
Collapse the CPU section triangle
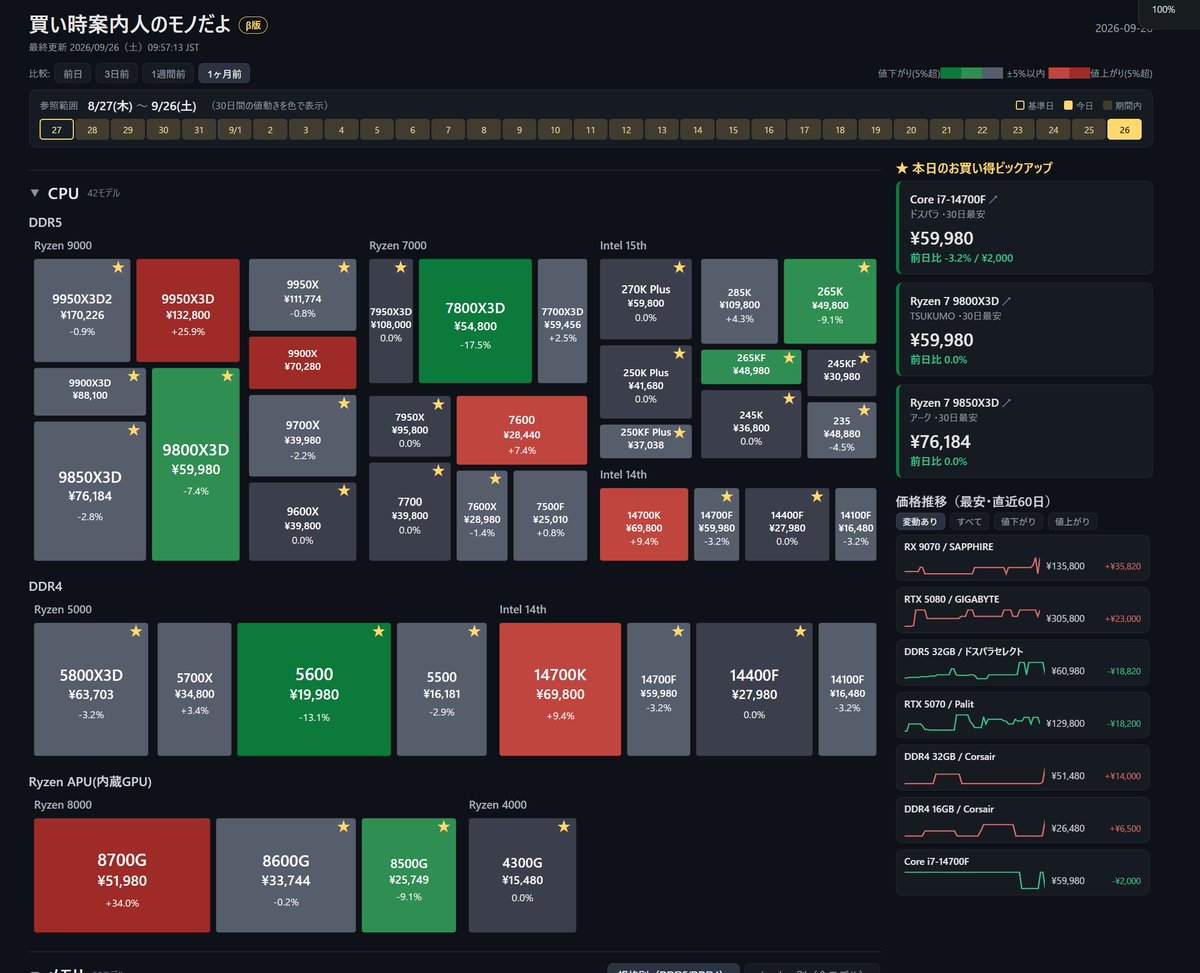point(35,193)
